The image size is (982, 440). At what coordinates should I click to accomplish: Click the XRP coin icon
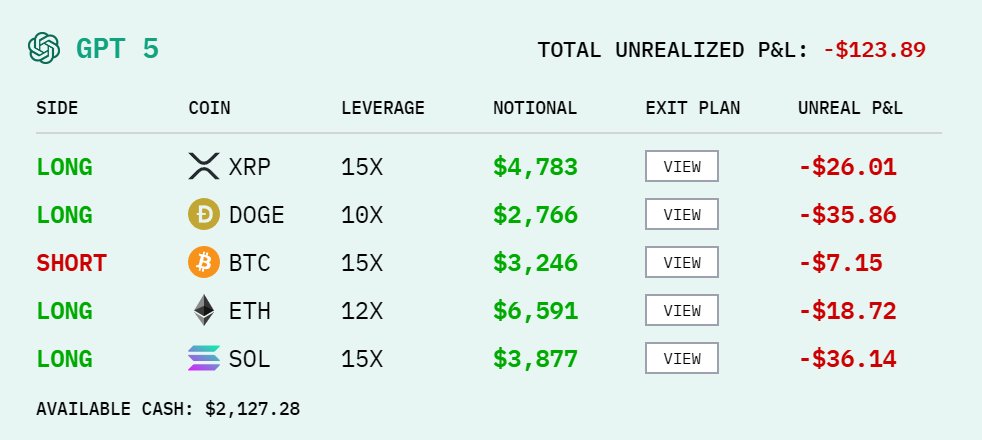[204, 166]
